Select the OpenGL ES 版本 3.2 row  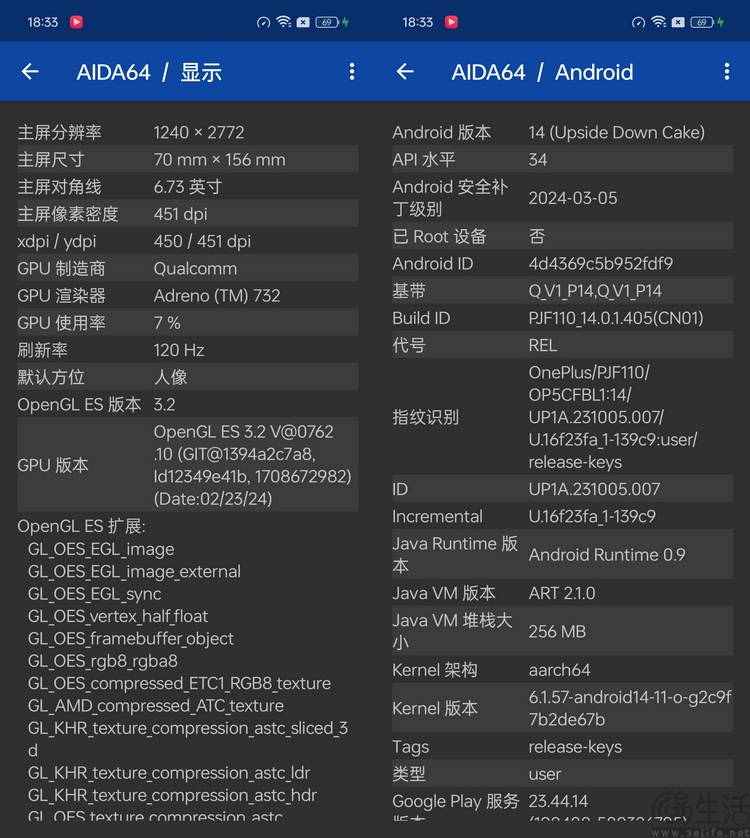click(188, 405)
